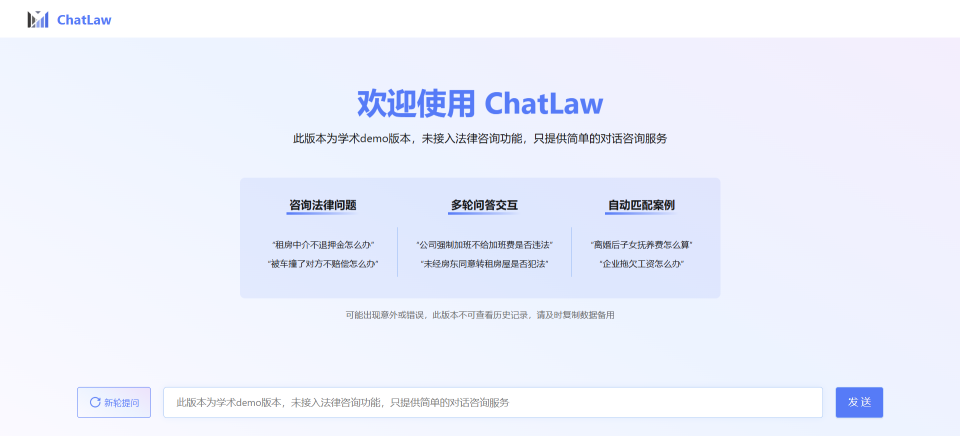Focus the chat message input field
The image size is (960, 436).
coord(493,402)
